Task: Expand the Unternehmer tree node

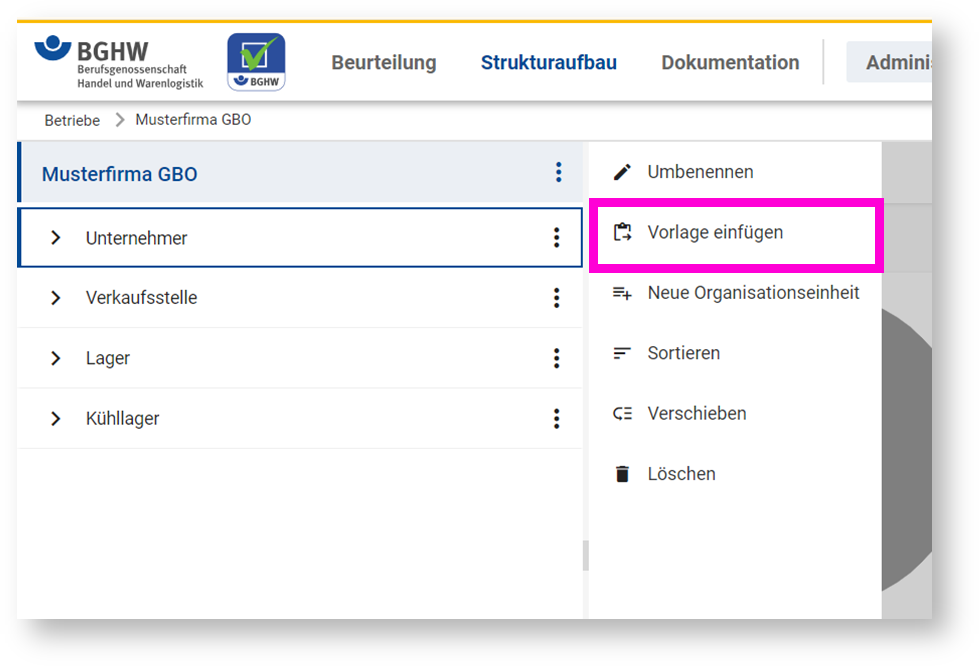Action: point(56,238)
